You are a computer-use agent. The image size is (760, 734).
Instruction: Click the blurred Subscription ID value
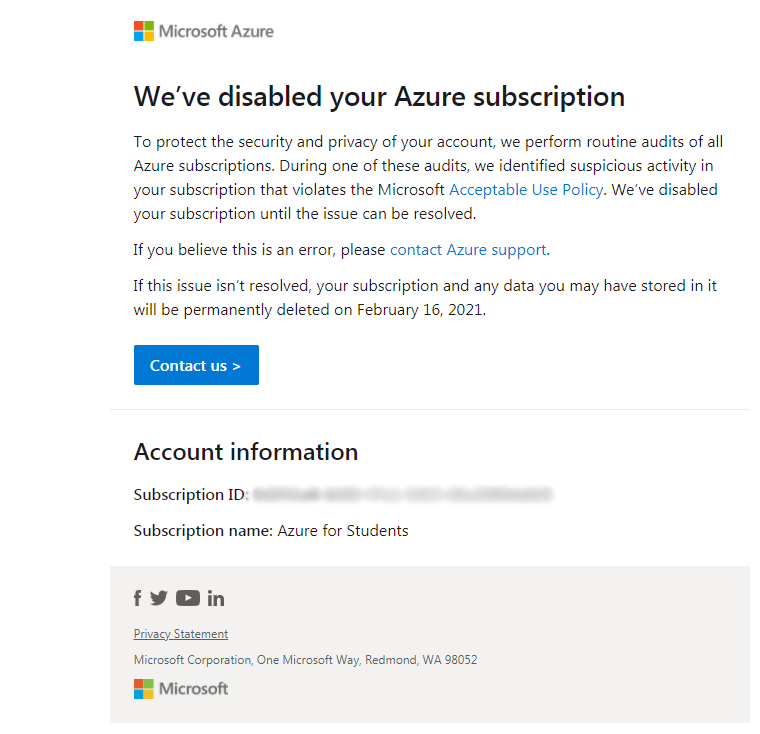coord(403,495)
